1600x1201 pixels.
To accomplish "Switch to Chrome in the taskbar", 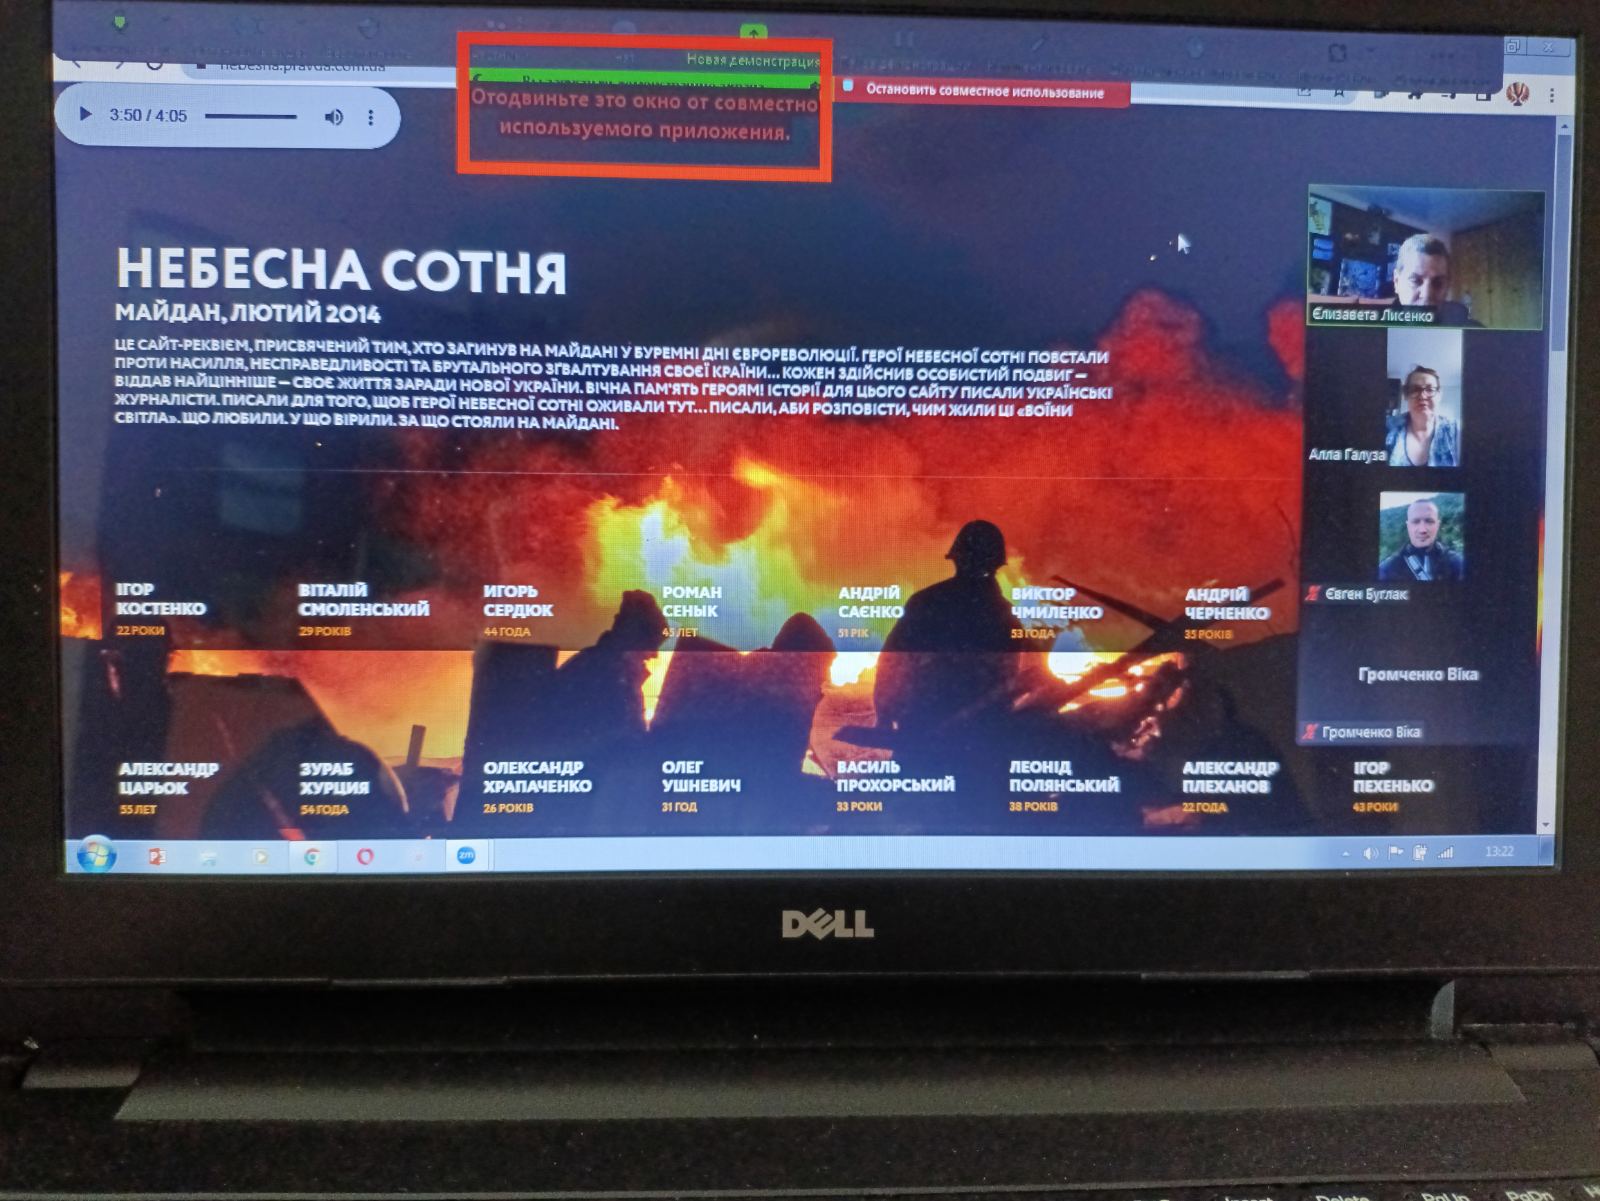I will pos(313,856).
